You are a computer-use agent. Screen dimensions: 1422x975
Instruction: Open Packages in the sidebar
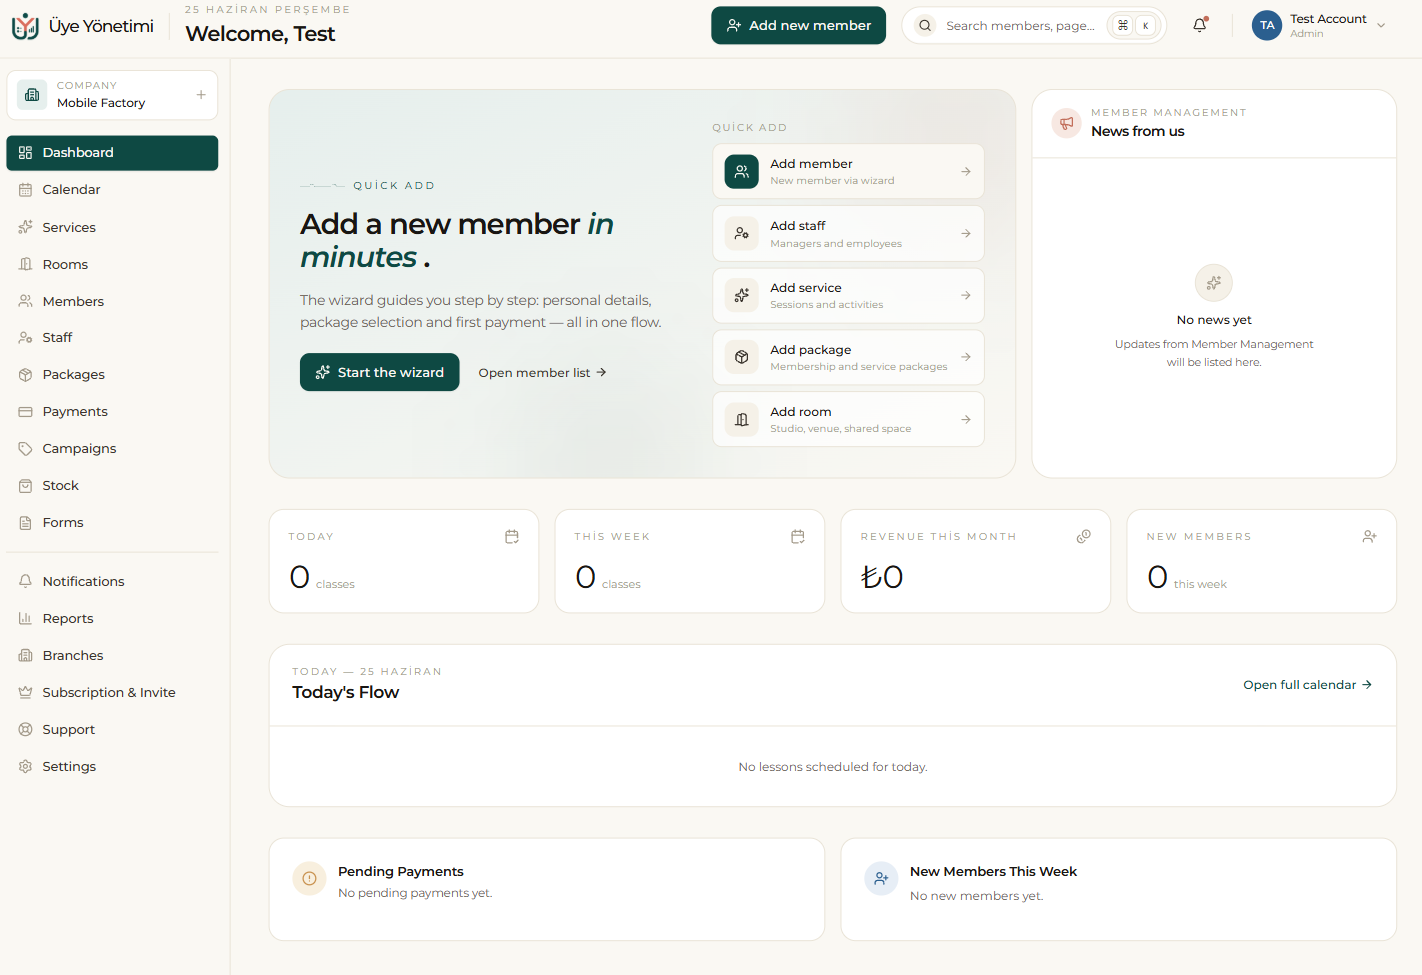112,375
